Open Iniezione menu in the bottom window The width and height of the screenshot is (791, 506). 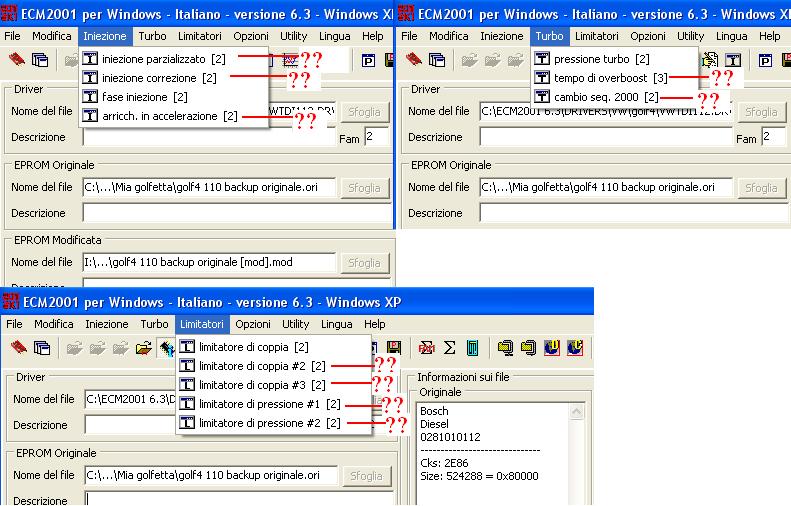coord(106,324)
